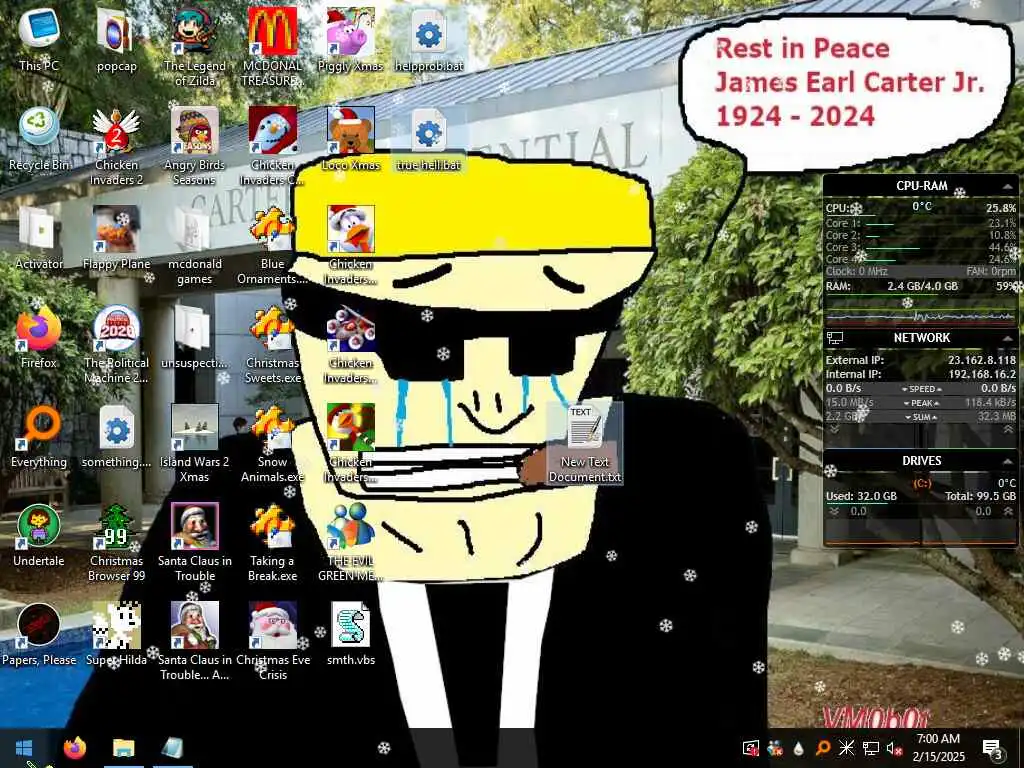Click THE EVIL GREEN ME... messenger icon
This screenshot has height=768, width=1024.
[351, 543]
